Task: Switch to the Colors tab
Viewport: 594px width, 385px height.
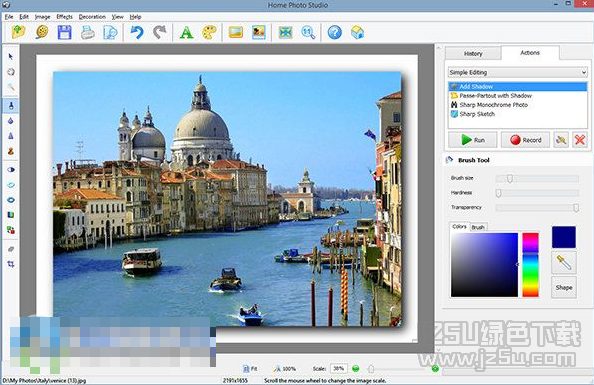Action: point(459,226)
